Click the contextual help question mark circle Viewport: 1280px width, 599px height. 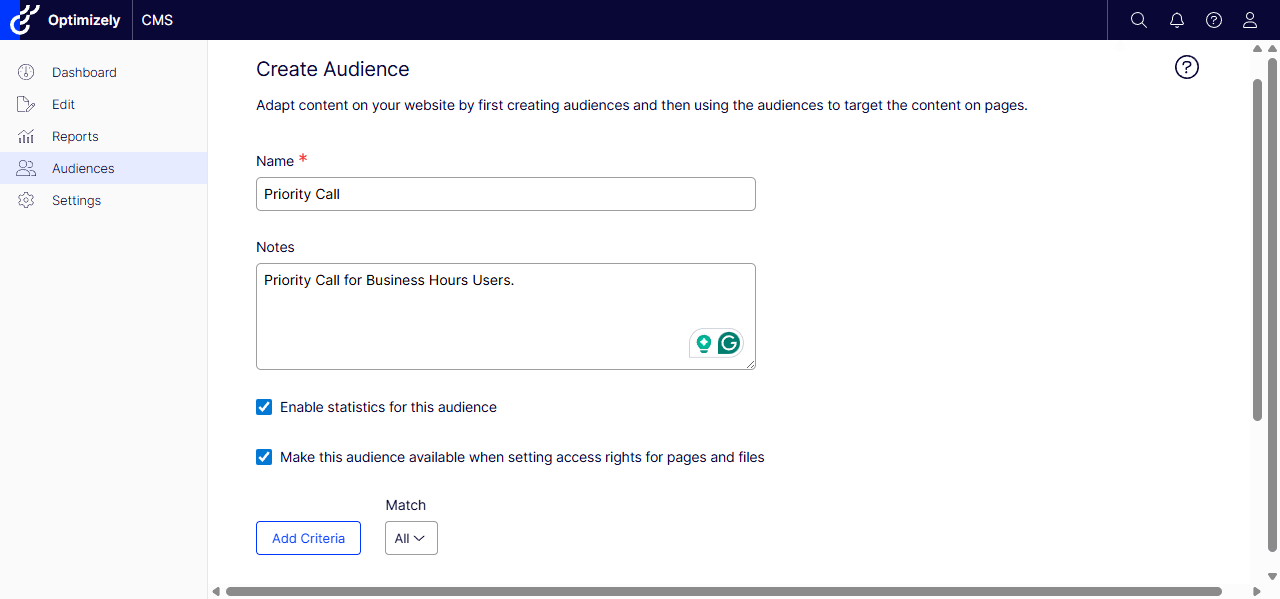(1186, 67)
